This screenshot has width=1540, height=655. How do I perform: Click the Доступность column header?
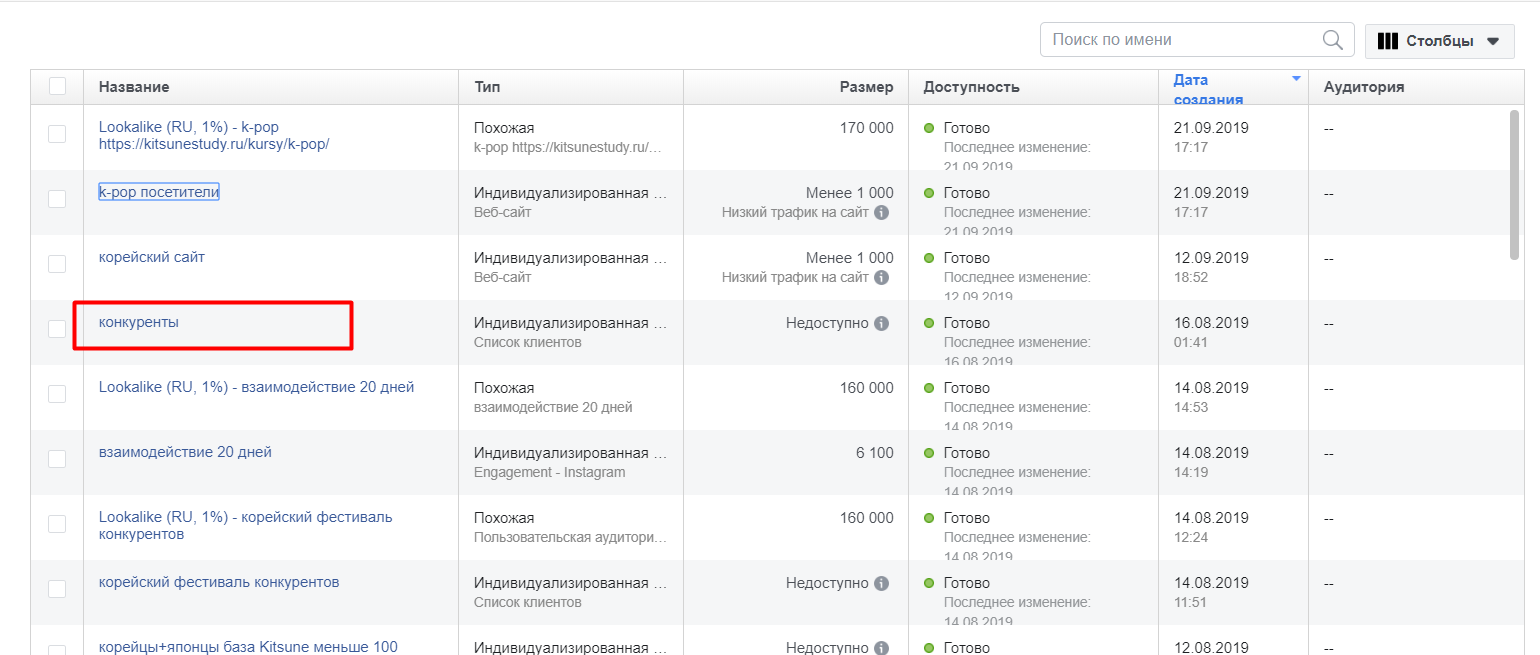click(x=972, y=87)
